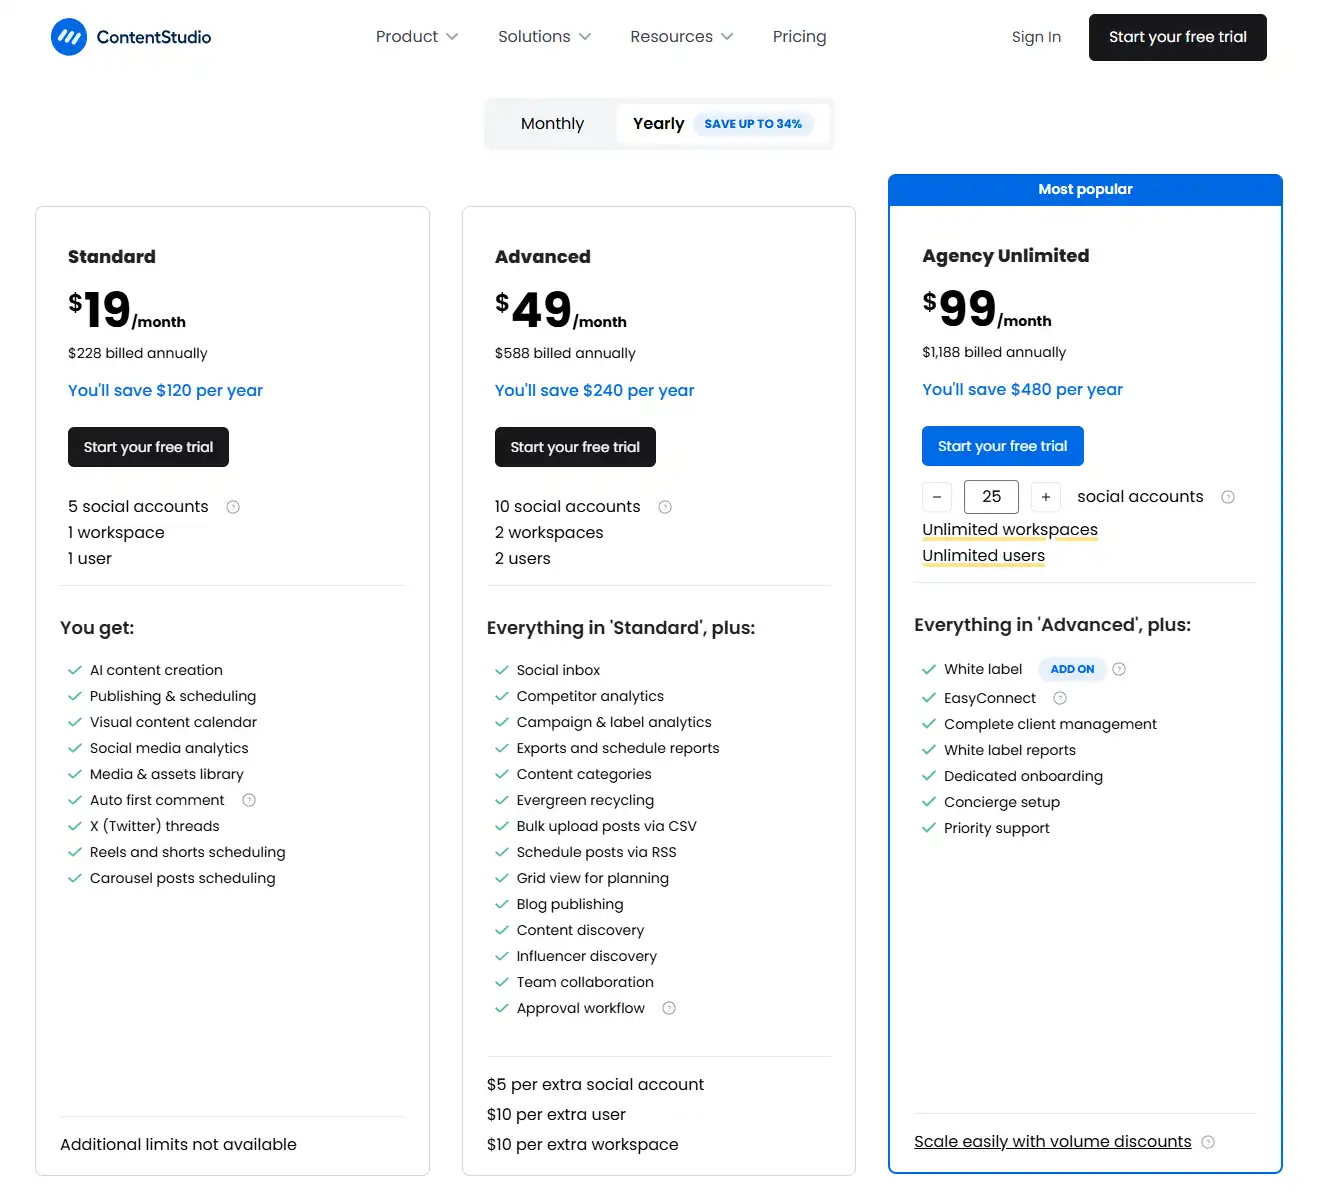Click 'Campaign & label analytics' feature
Viewport: 1321px width, 1198px height.
pyautogui.click(x=614, y=722)
